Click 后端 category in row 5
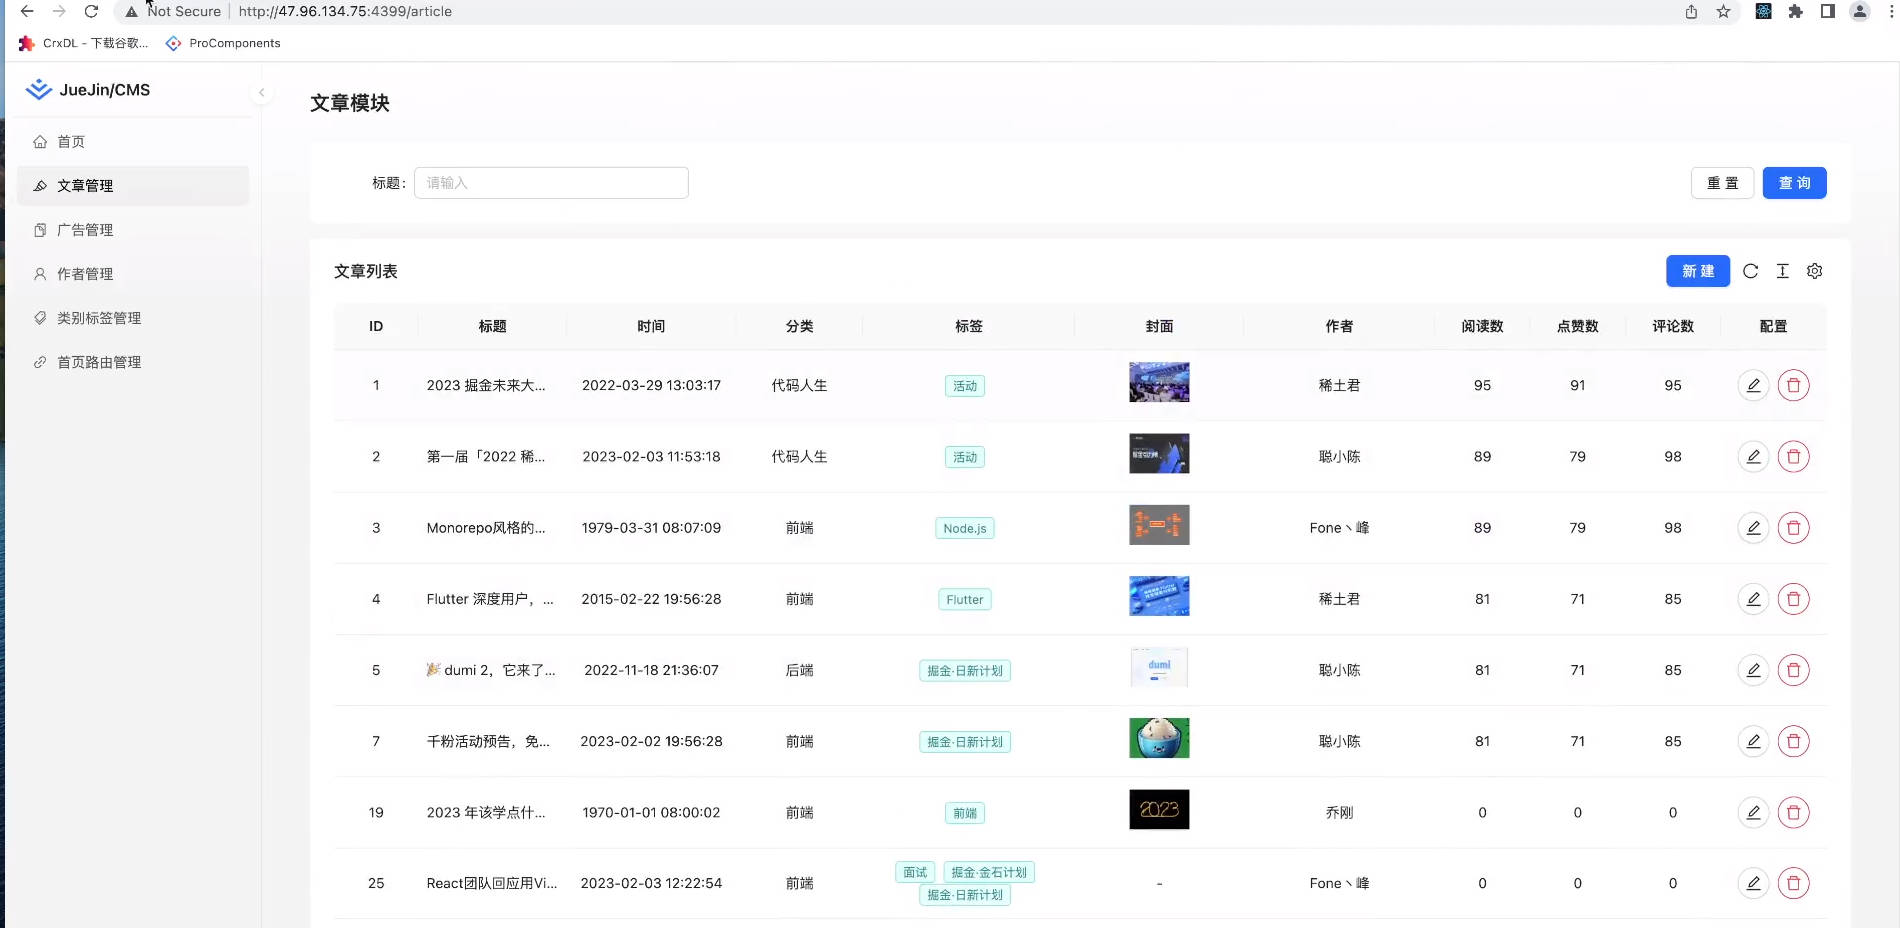1900x928 pixels. pos(799,670)
